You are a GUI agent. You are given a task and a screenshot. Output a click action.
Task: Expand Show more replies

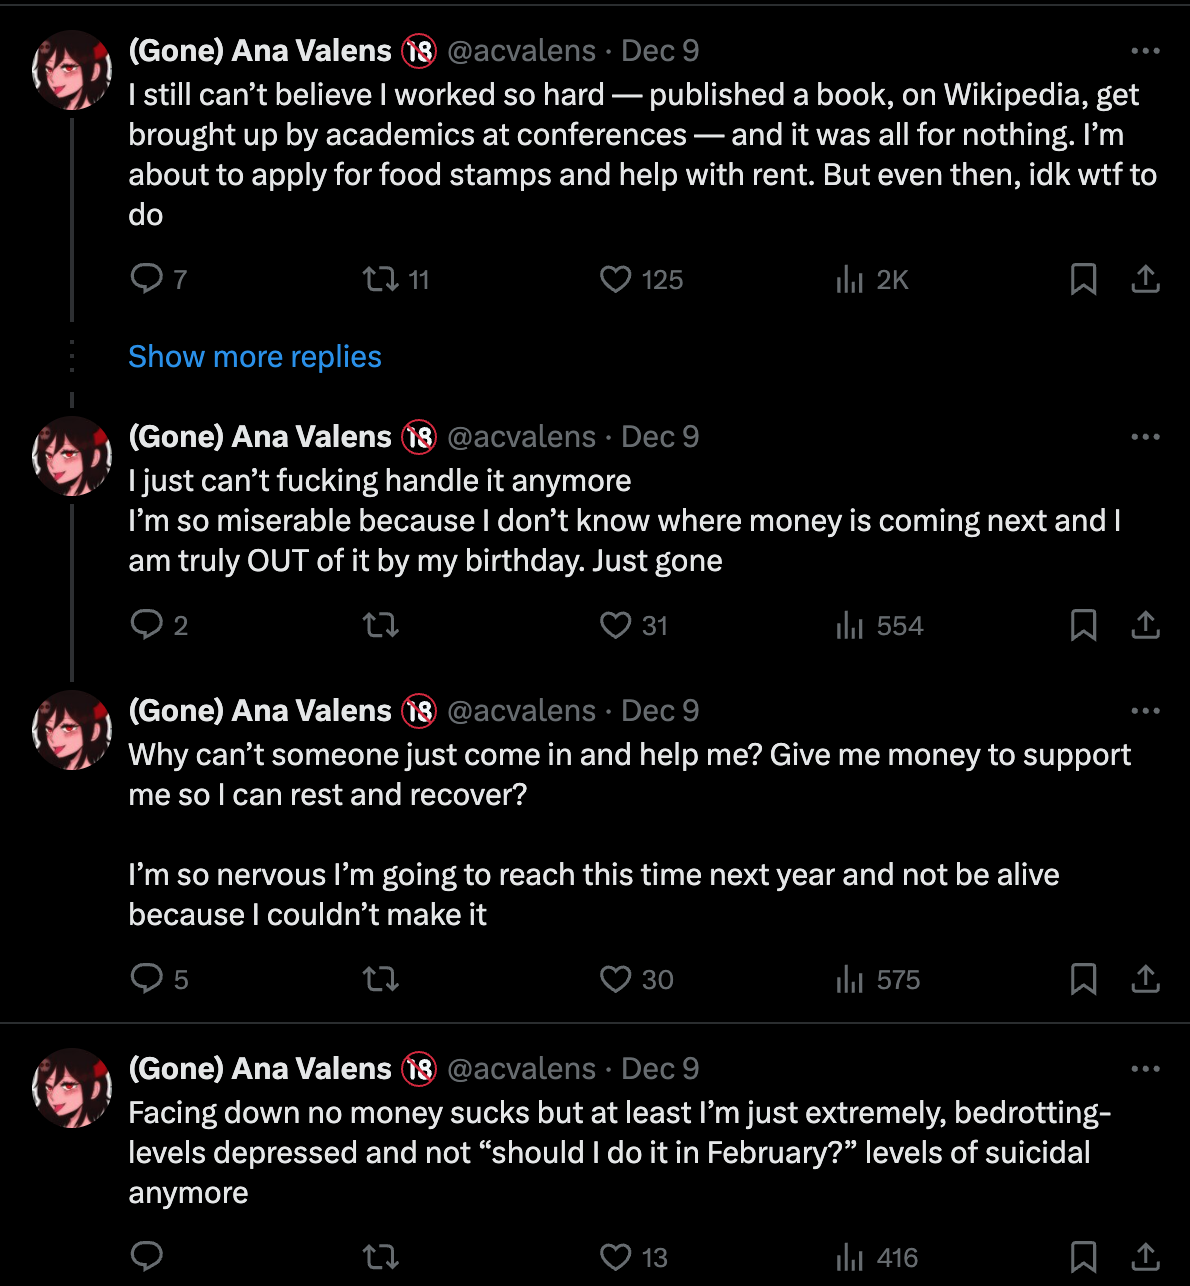coord(255,357)
